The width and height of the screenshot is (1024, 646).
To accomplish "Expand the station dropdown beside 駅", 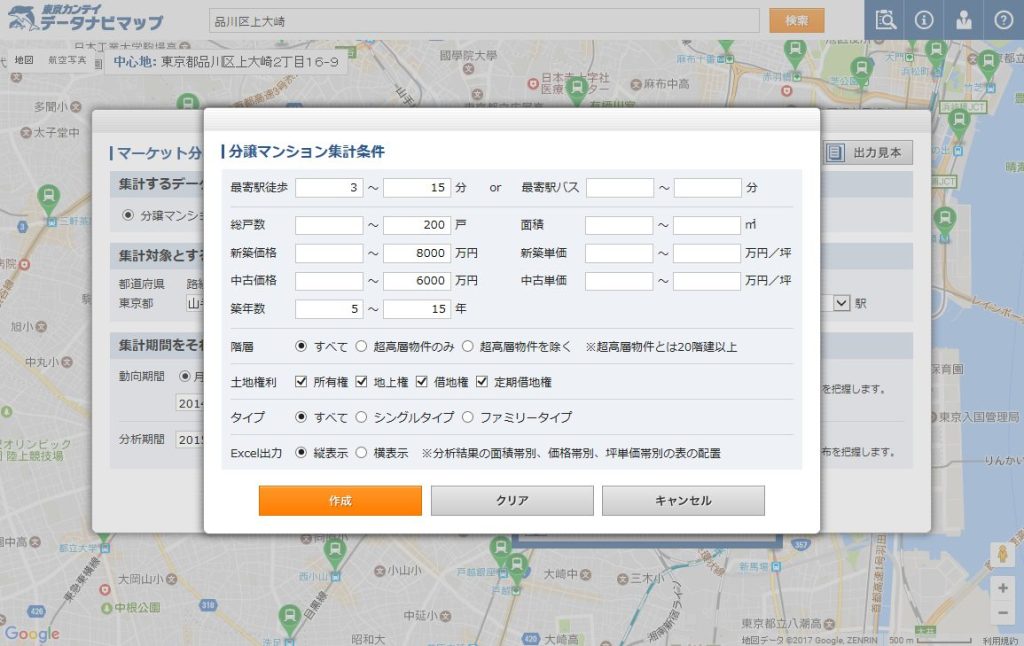I will (x=841, y=302).
